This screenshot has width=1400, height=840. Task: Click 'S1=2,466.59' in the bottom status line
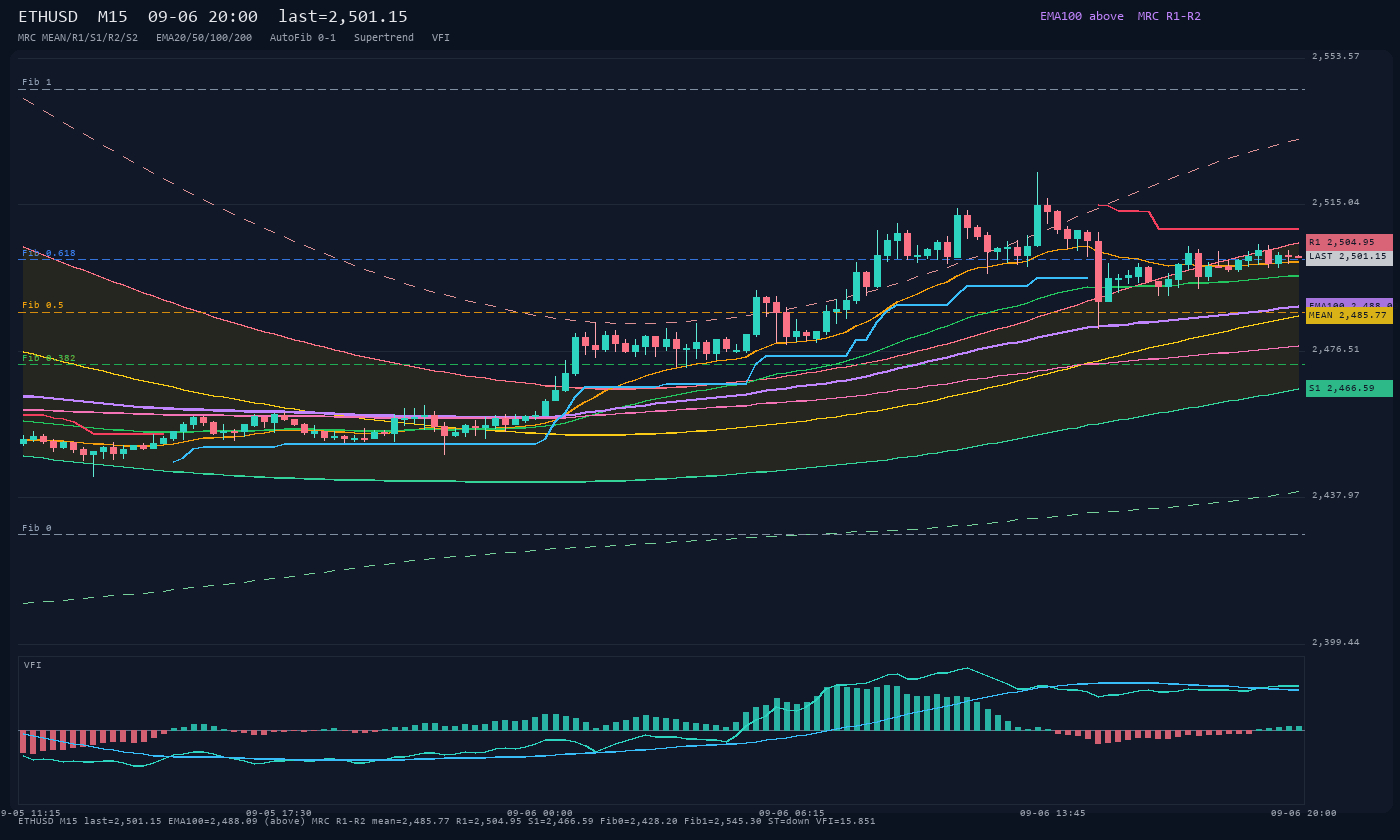pos(561,821)
